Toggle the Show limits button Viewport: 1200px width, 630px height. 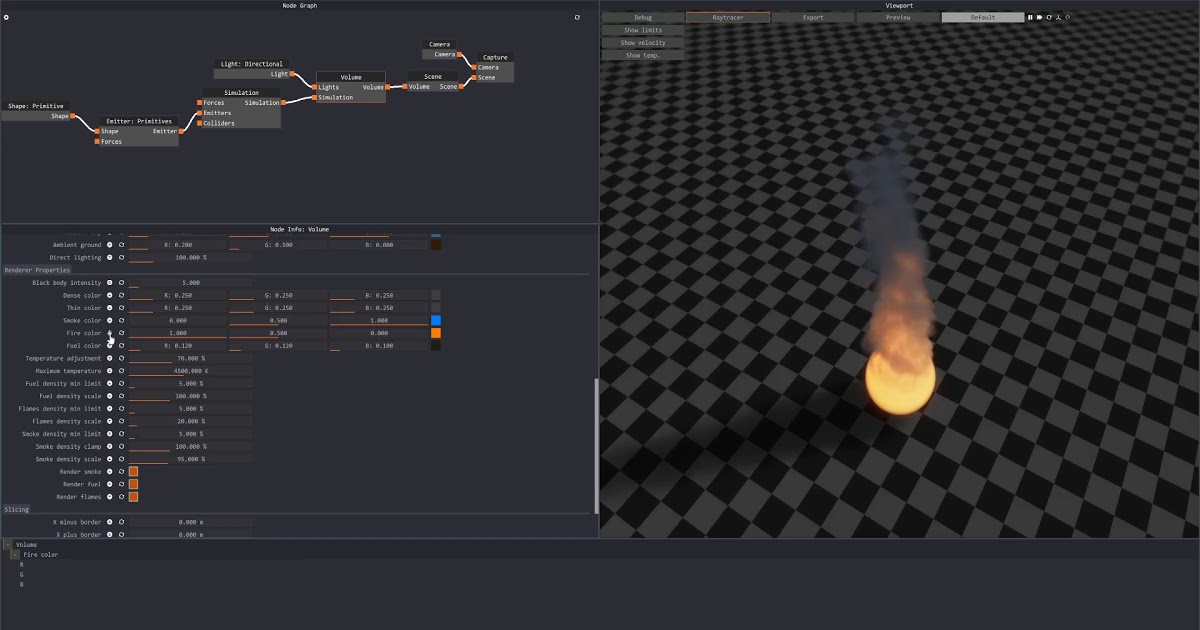pos(642,30)
